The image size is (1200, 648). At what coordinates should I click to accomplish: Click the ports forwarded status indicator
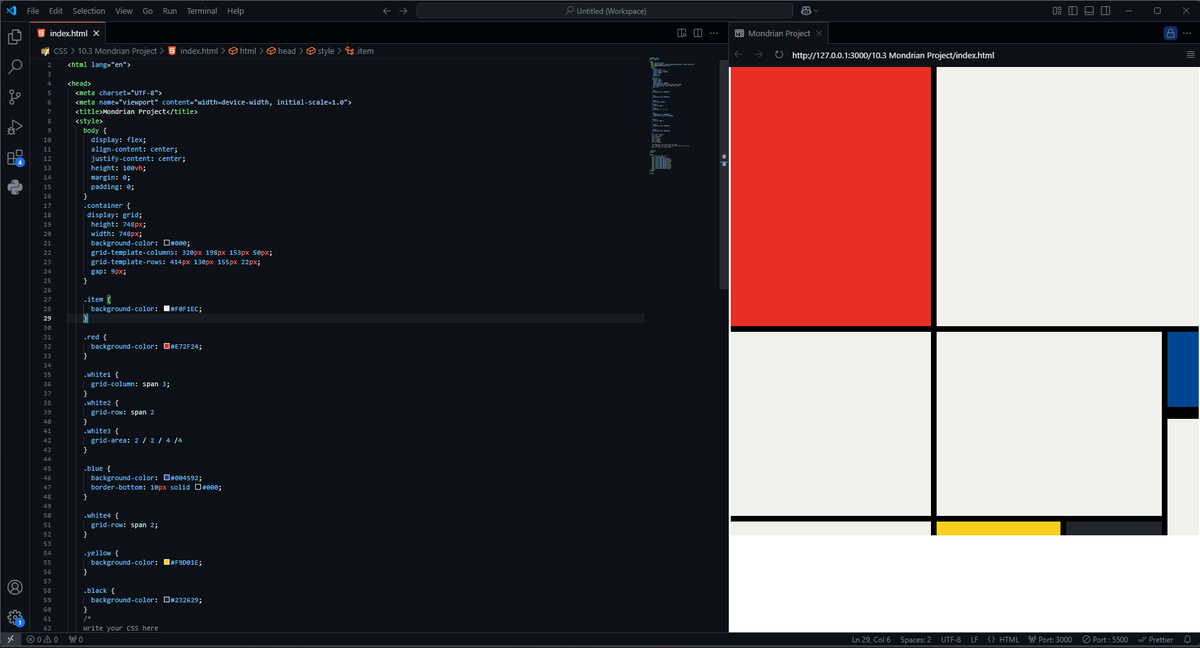[x=76, y=639]
